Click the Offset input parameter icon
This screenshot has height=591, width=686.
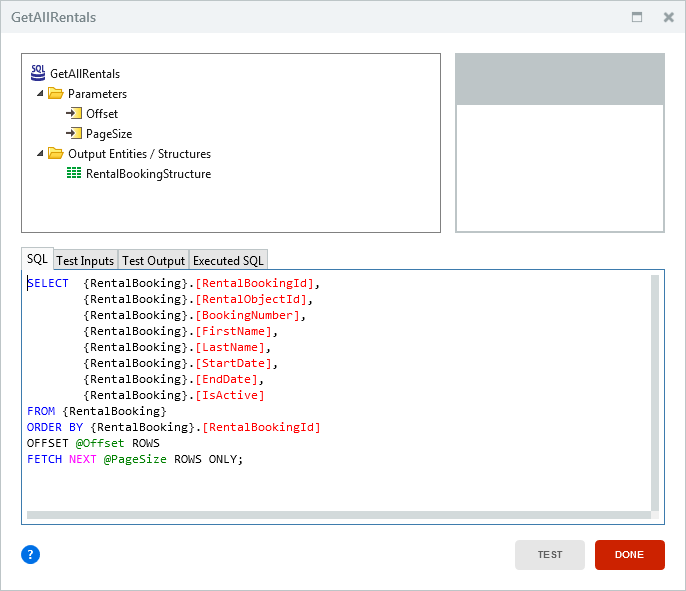pos(74,113)
